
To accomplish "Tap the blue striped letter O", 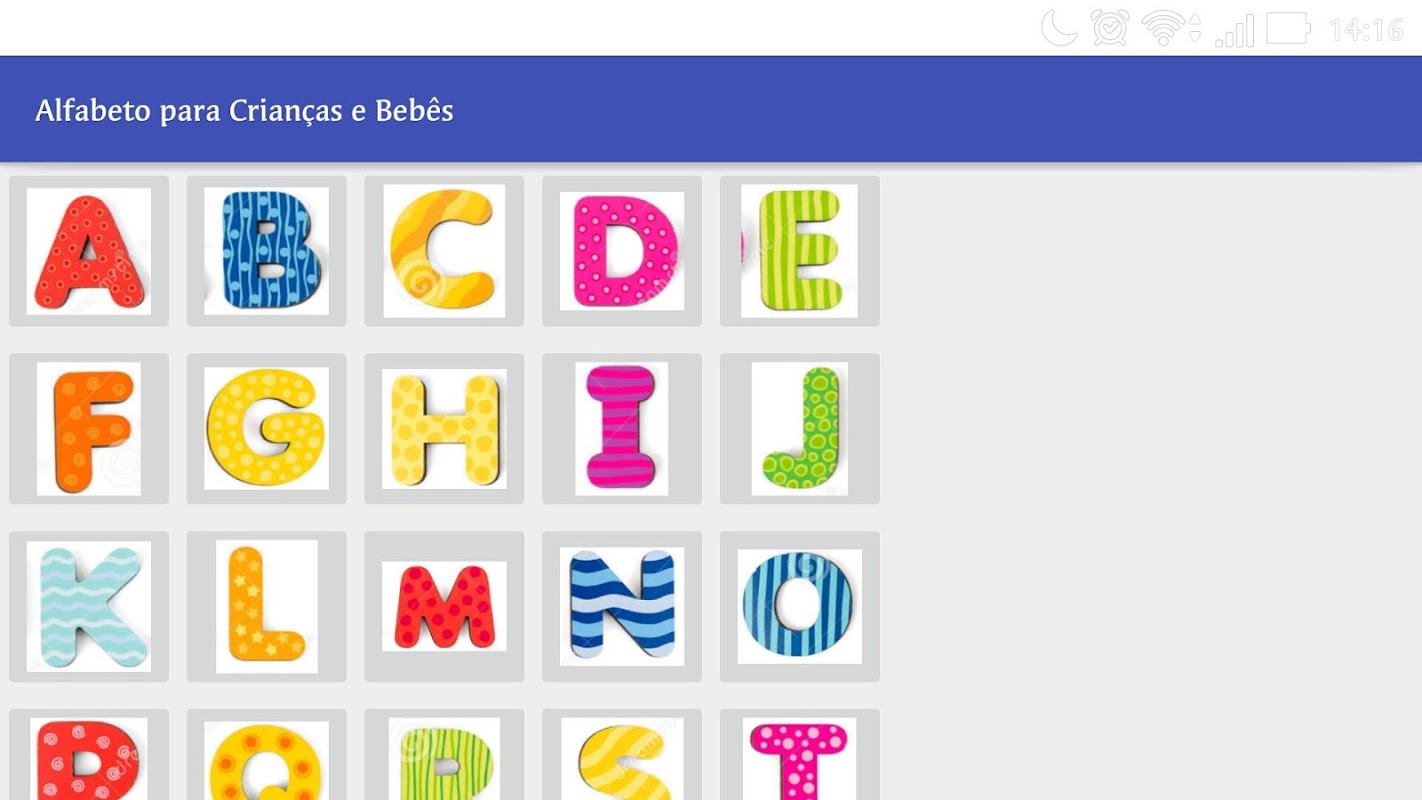I will (x=800, y=607).
